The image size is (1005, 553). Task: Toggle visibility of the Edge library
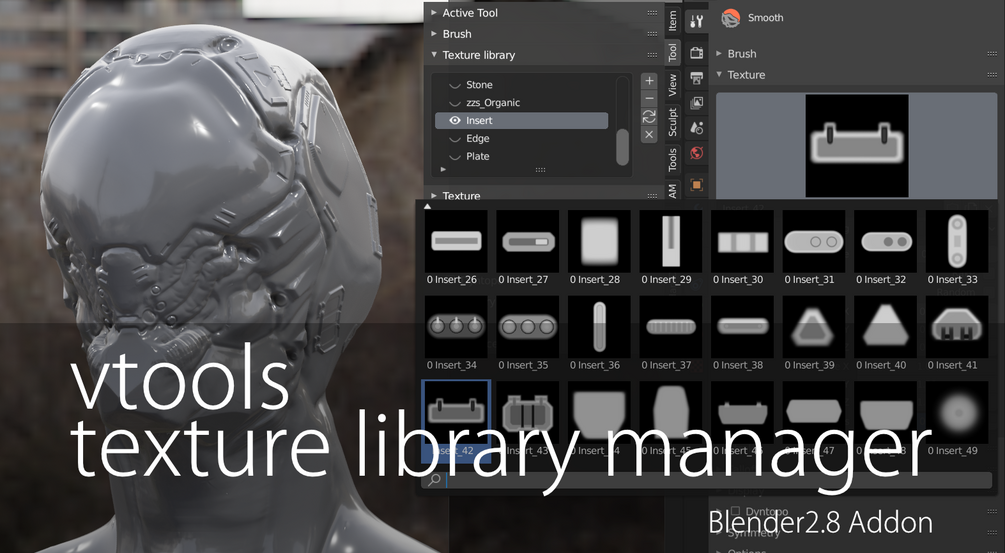pos(455,139)
